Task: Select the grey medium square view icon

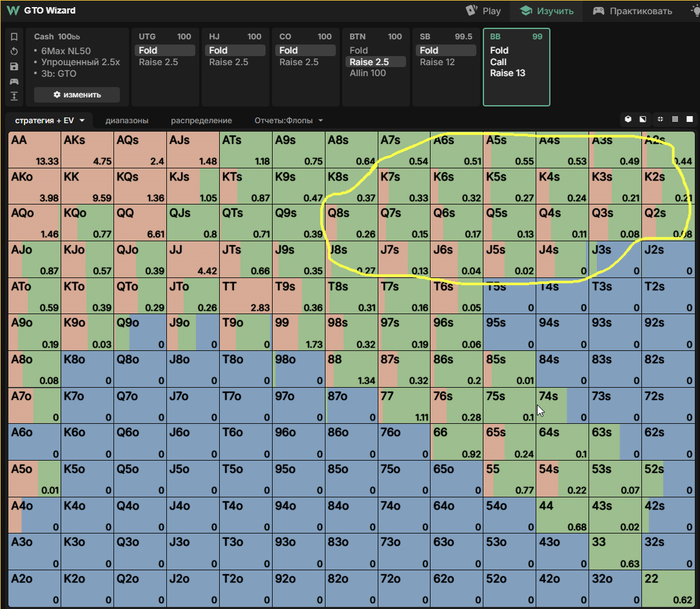Action: [x=675, y=119]
